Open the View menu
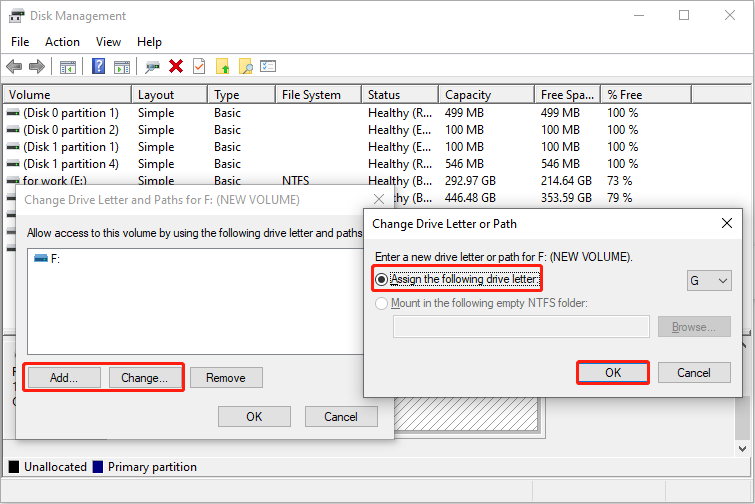This screenshot has width=755, height=504. (109, 42)
